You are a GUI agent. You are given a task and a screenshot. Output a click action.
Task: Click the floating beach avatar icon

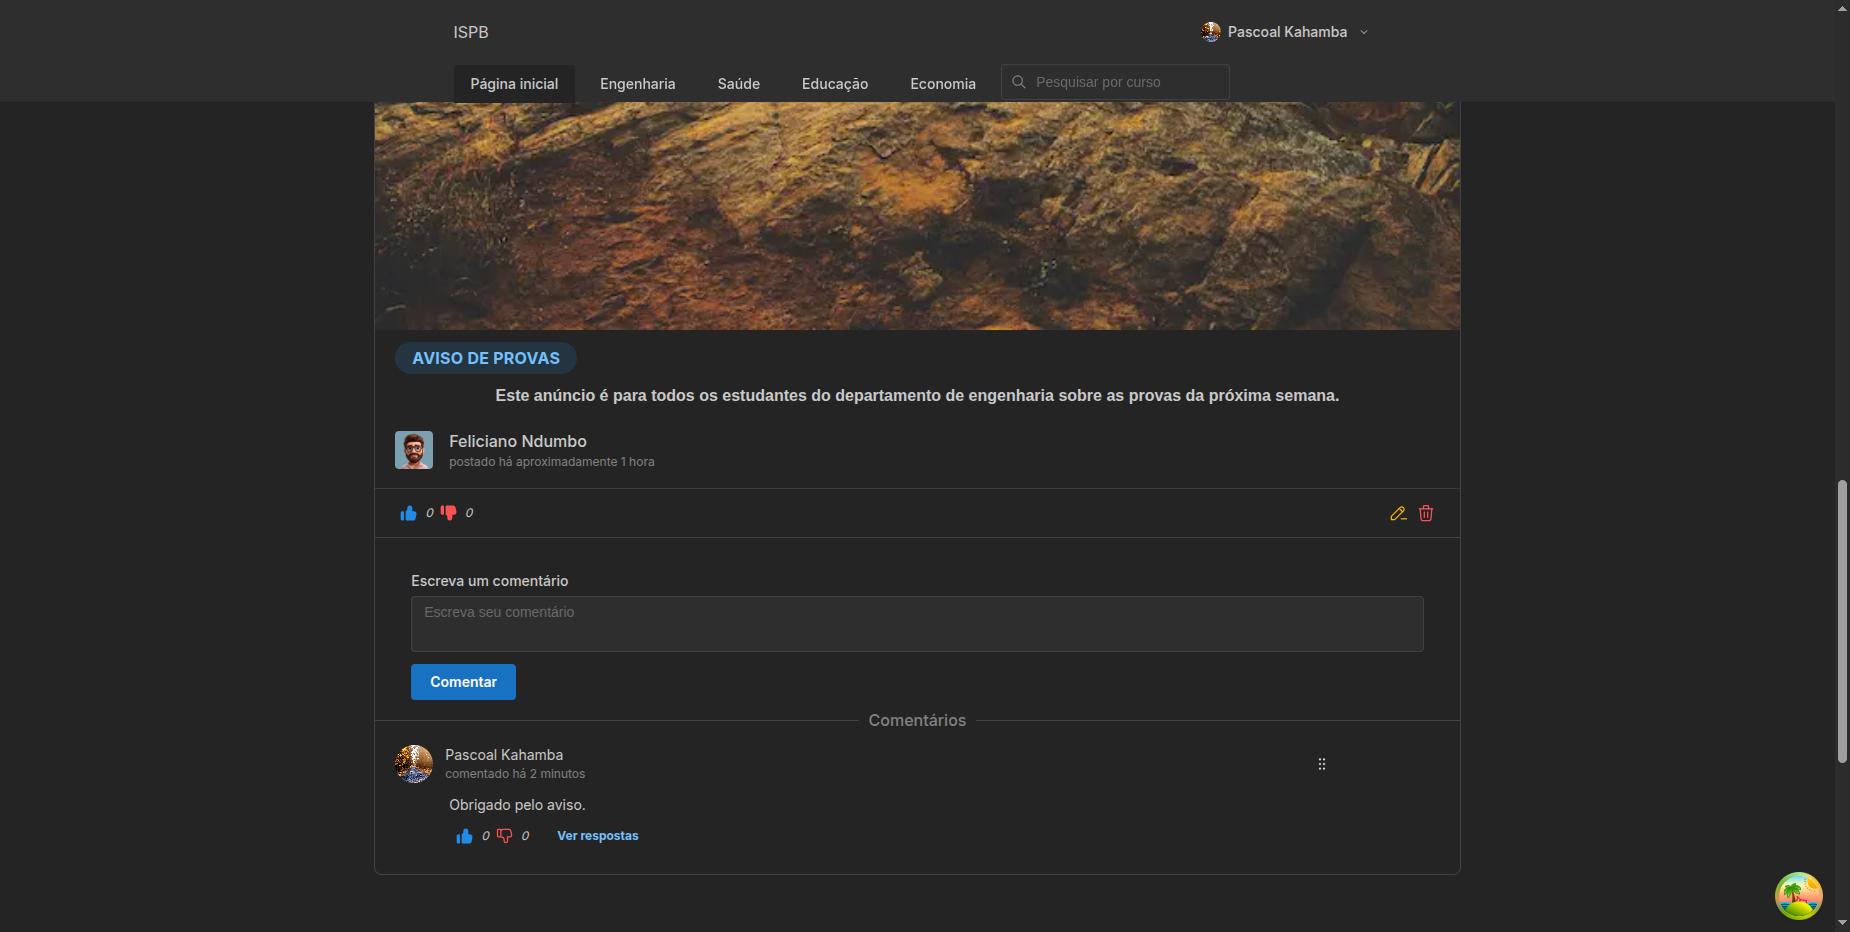(x=1798, y=896)
